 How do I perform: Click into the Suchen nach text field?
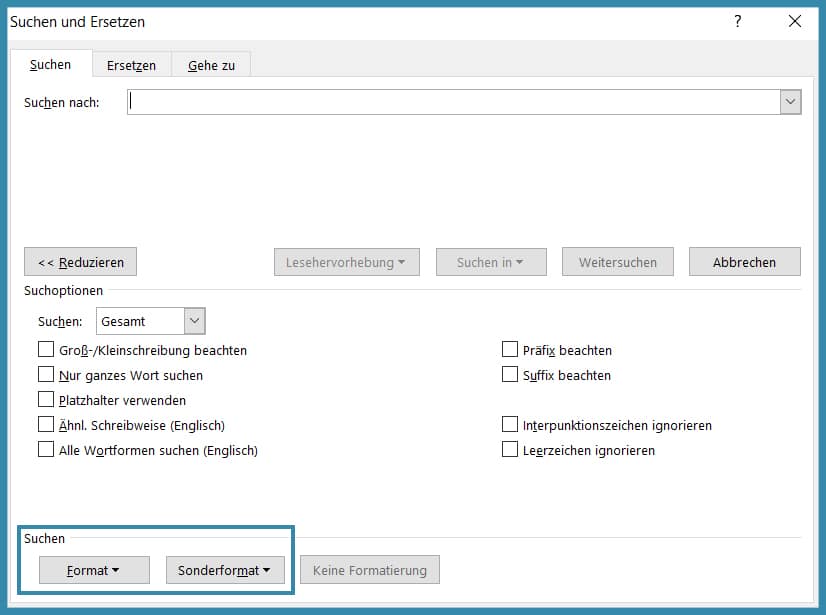click(x=452, y=102)
